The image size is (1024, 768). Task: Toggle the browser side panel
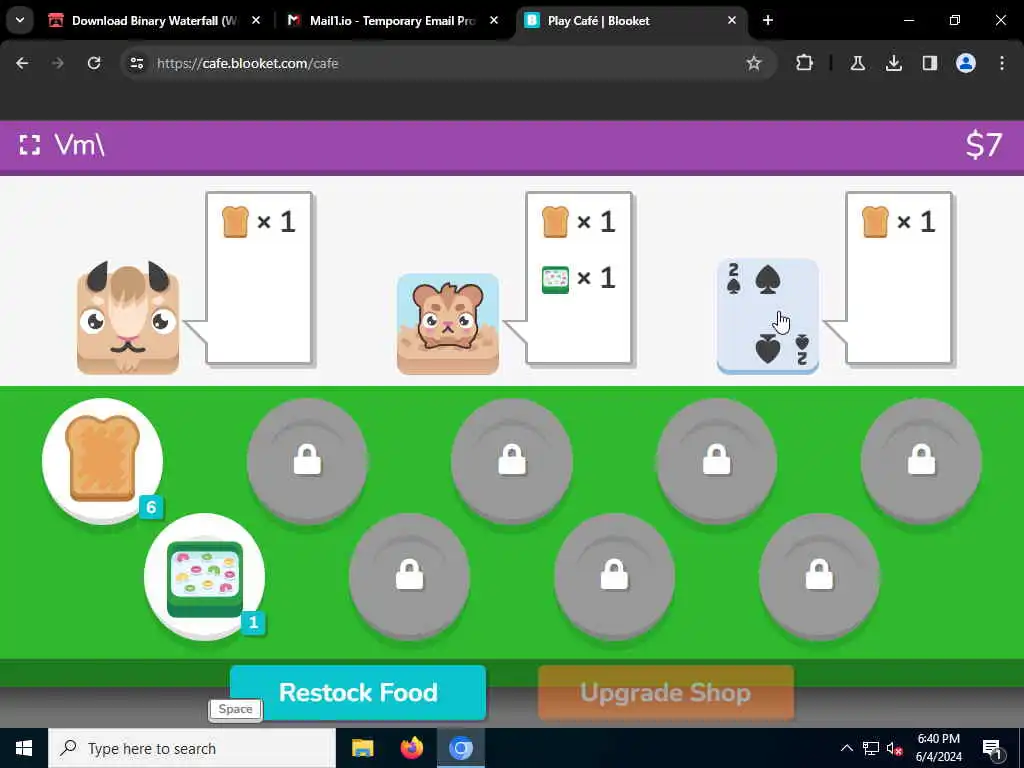click(x=929, y=63)
